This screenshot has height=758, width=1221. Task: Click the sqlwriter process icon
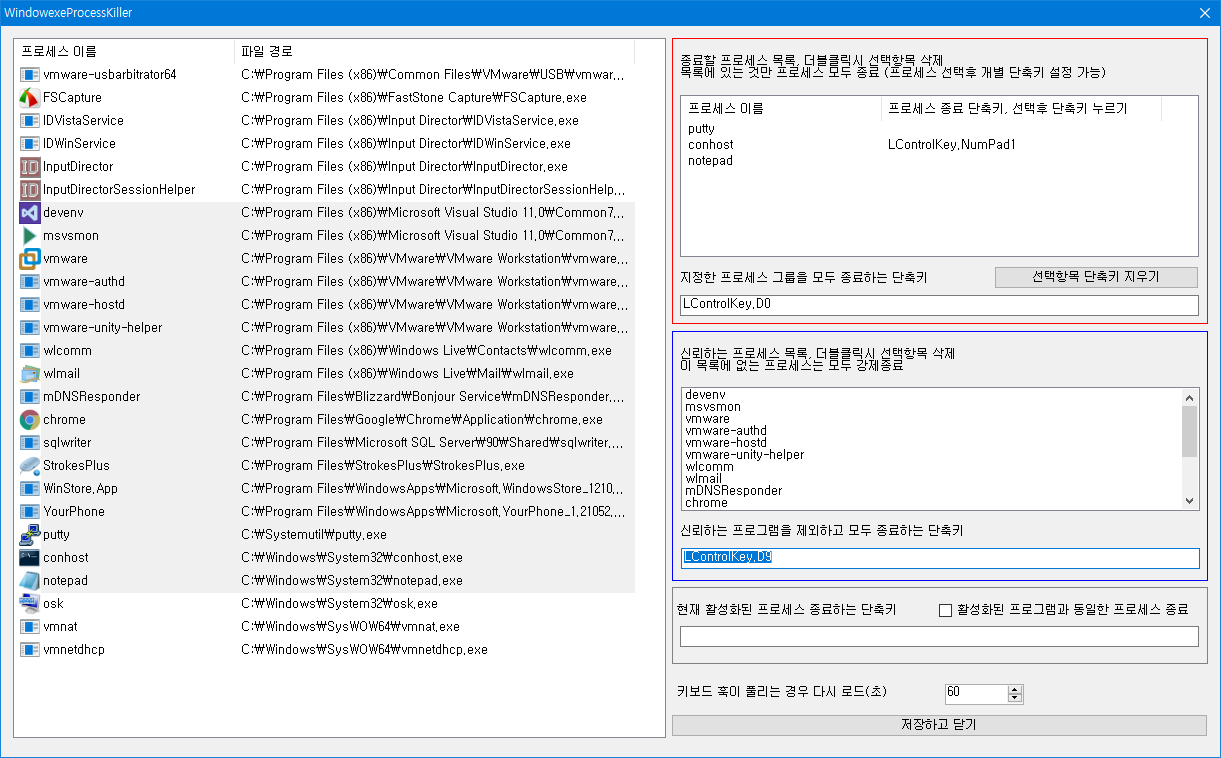(x=29, y=443)
